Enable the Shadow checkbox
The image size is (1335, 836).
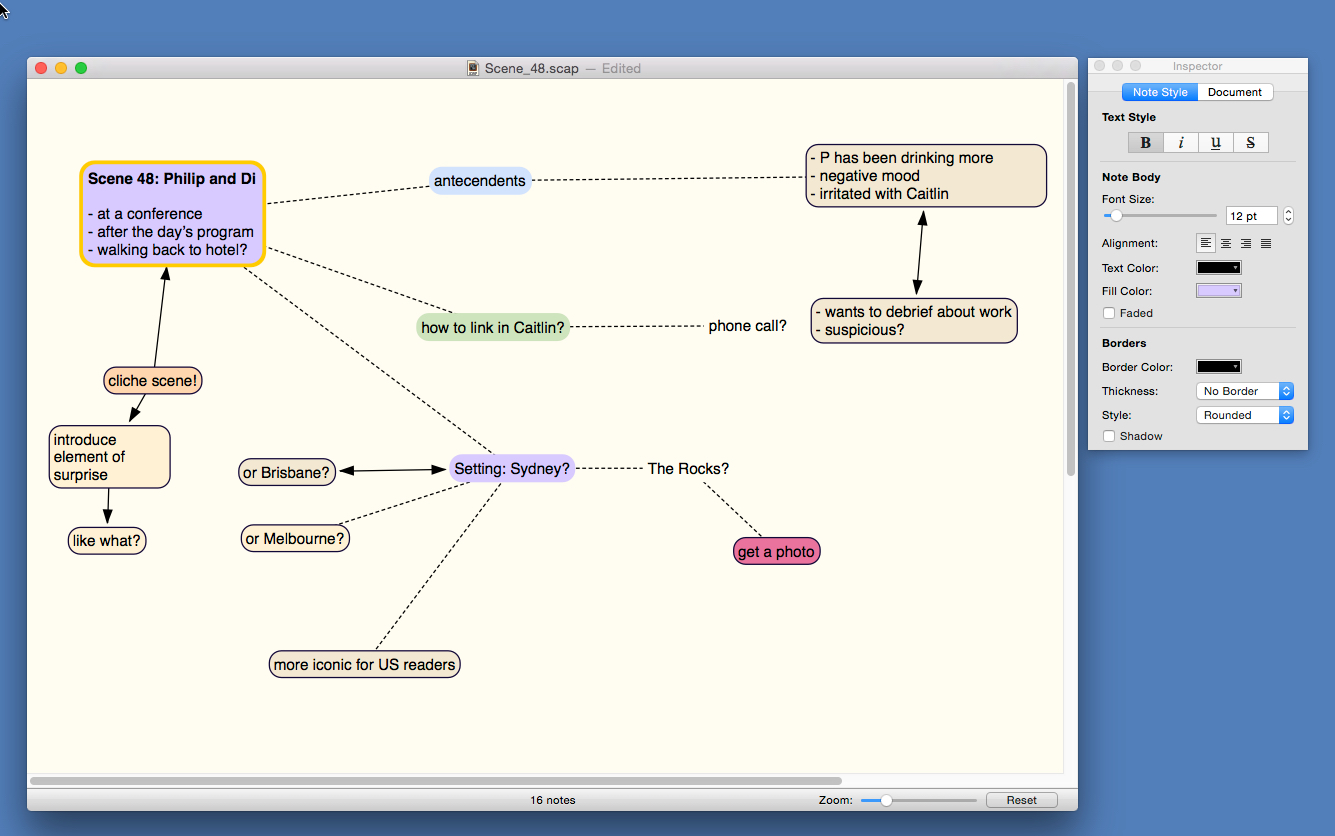point(1109,436)
